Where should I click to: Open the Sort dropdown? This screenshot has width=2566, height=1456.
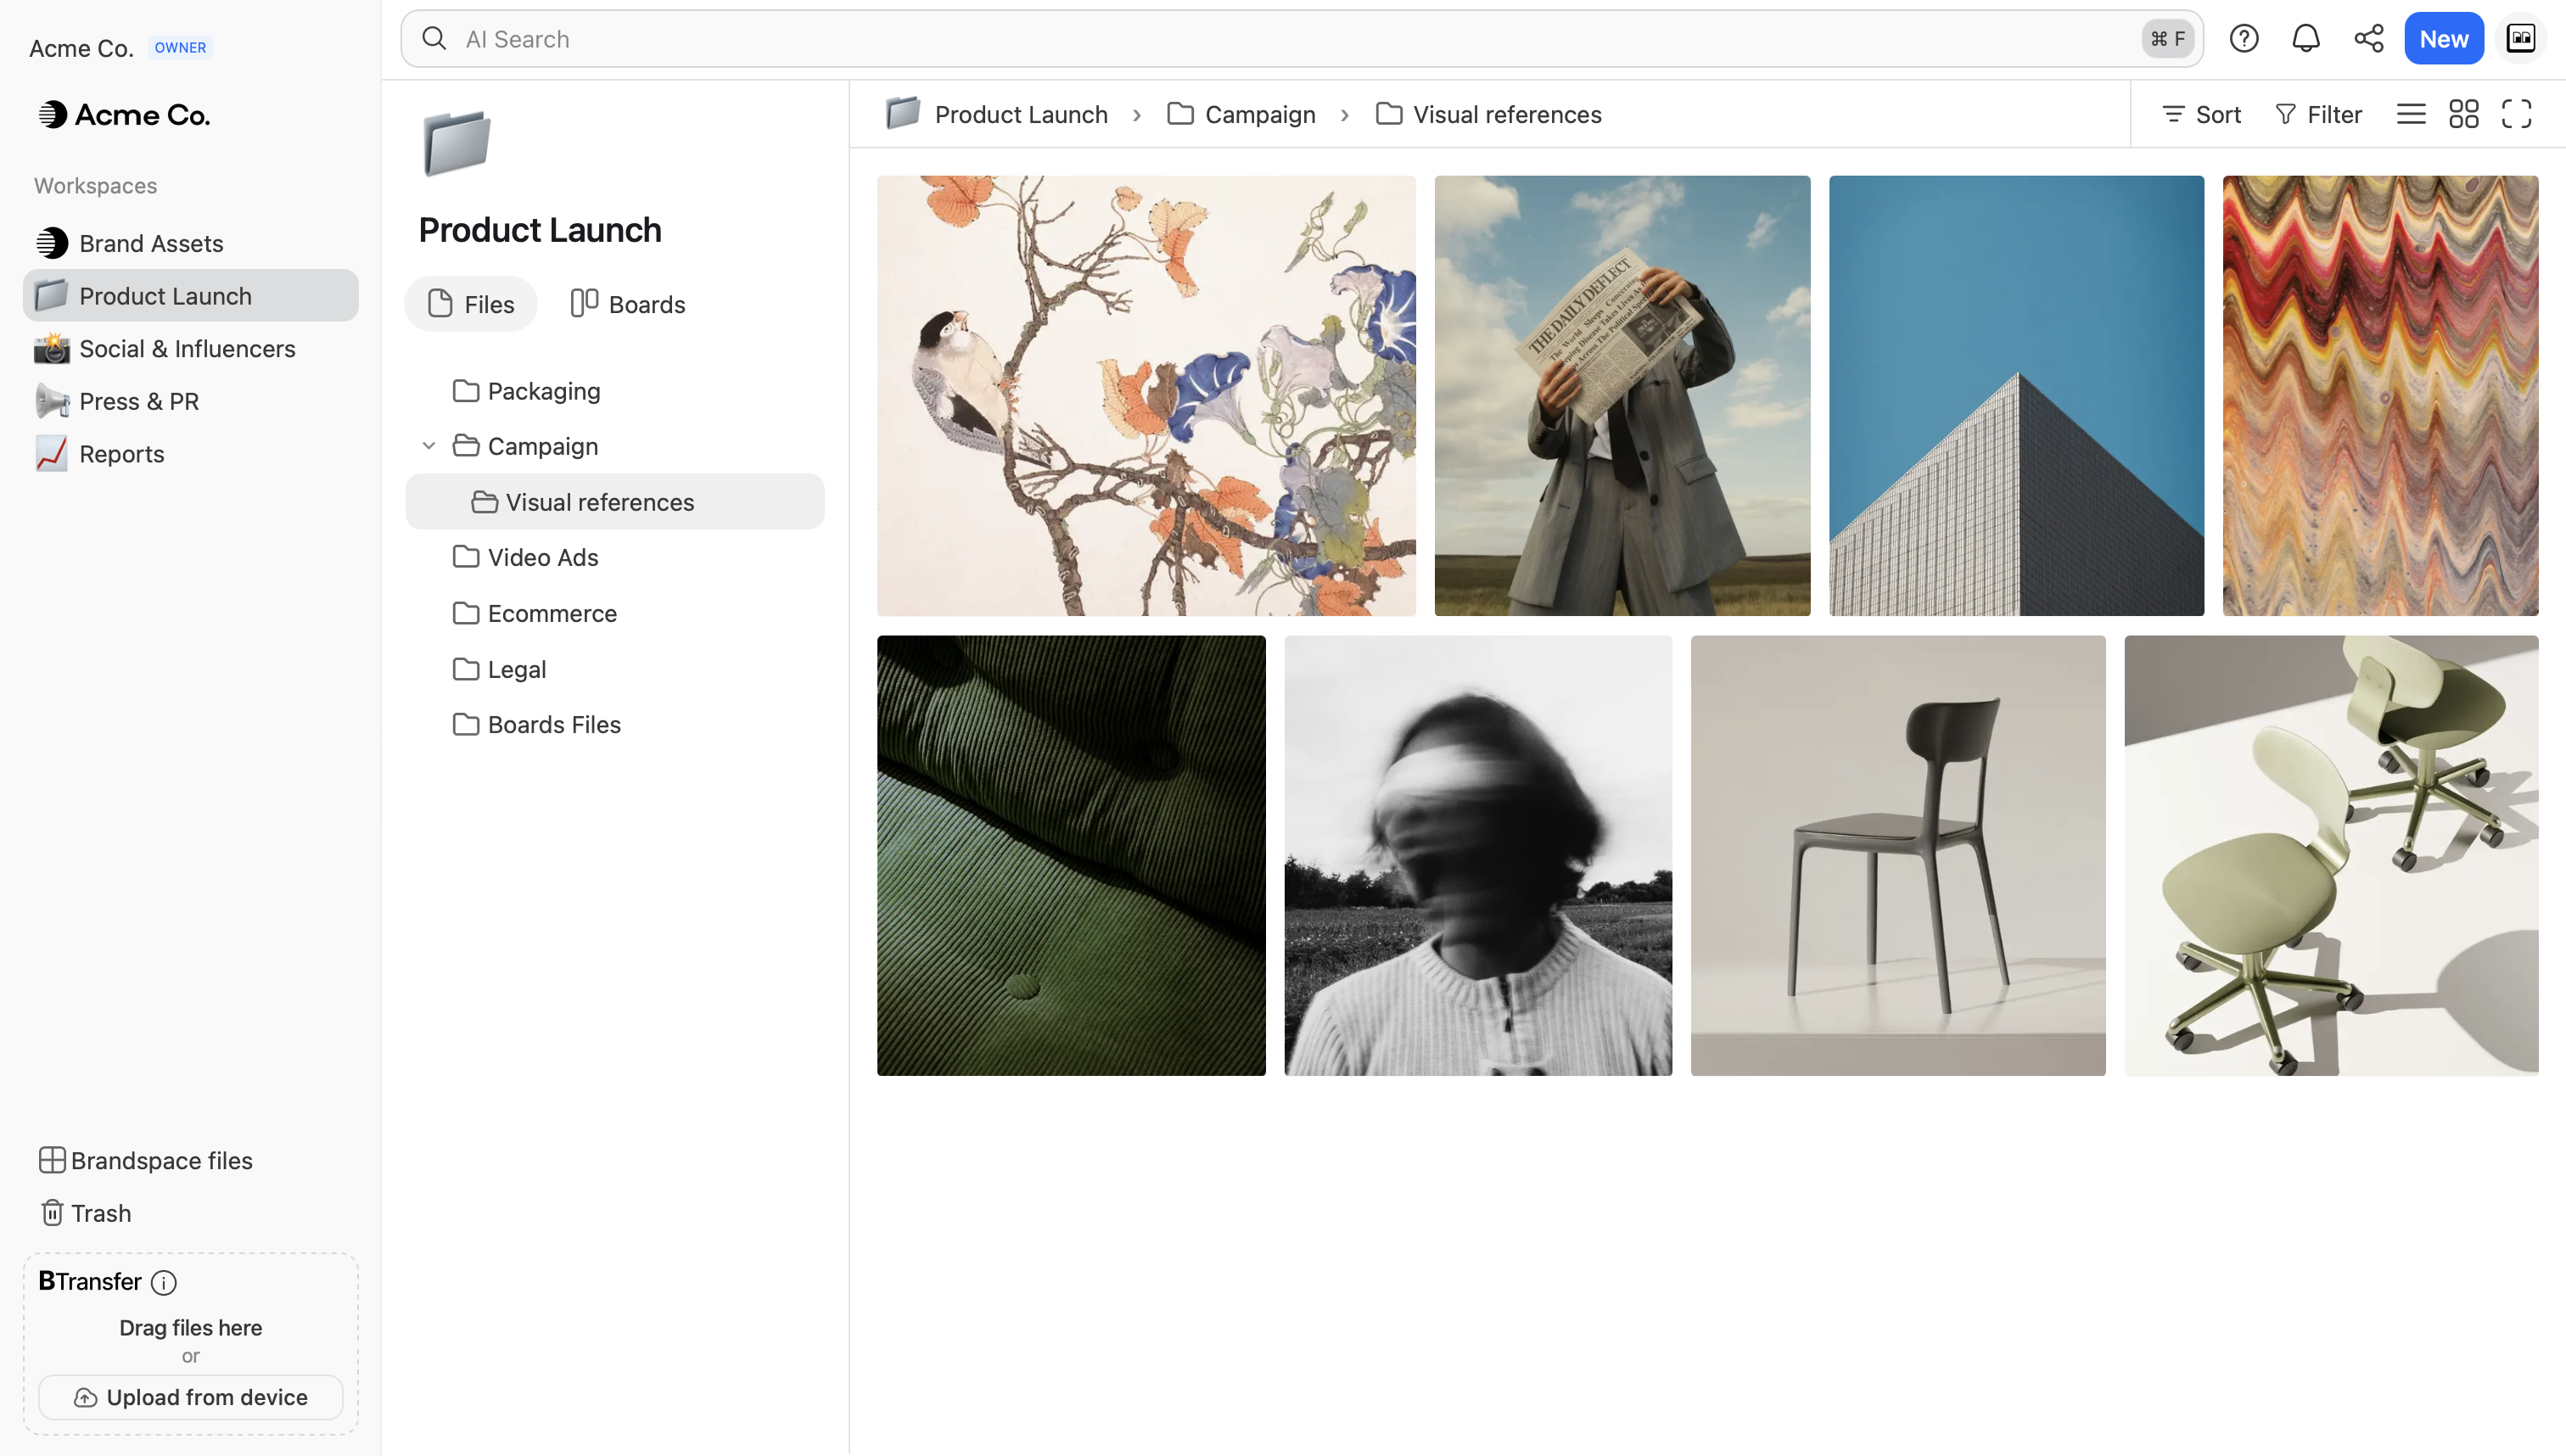(x=2200, y=114)
